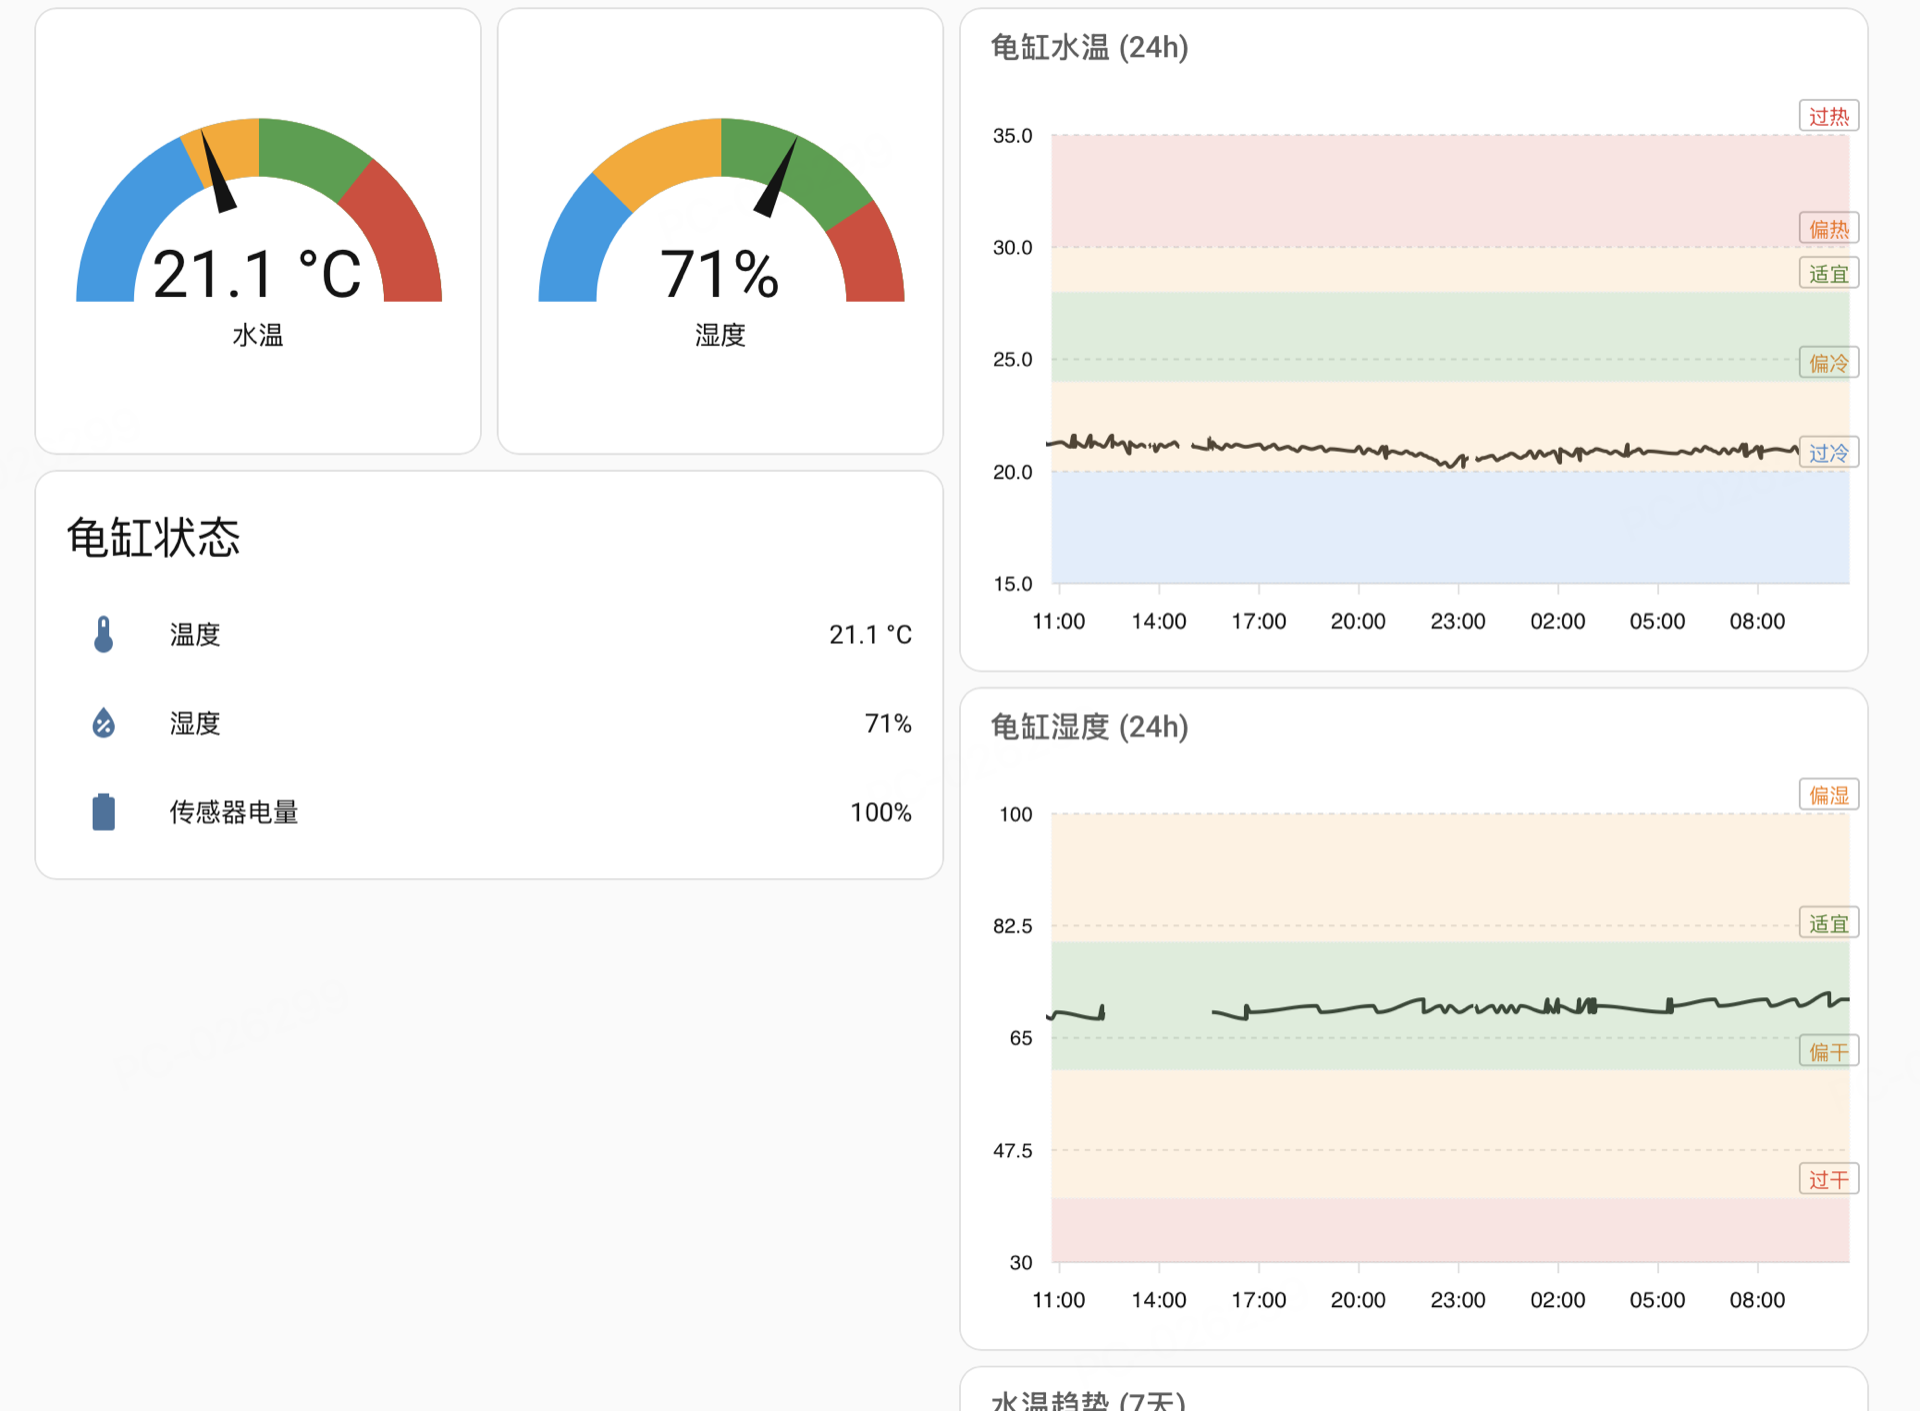Click the 适宜 label on humidity chart
Image resolution: width=1920 pixels, height=1411 pixels.
tap(1828, 923)
